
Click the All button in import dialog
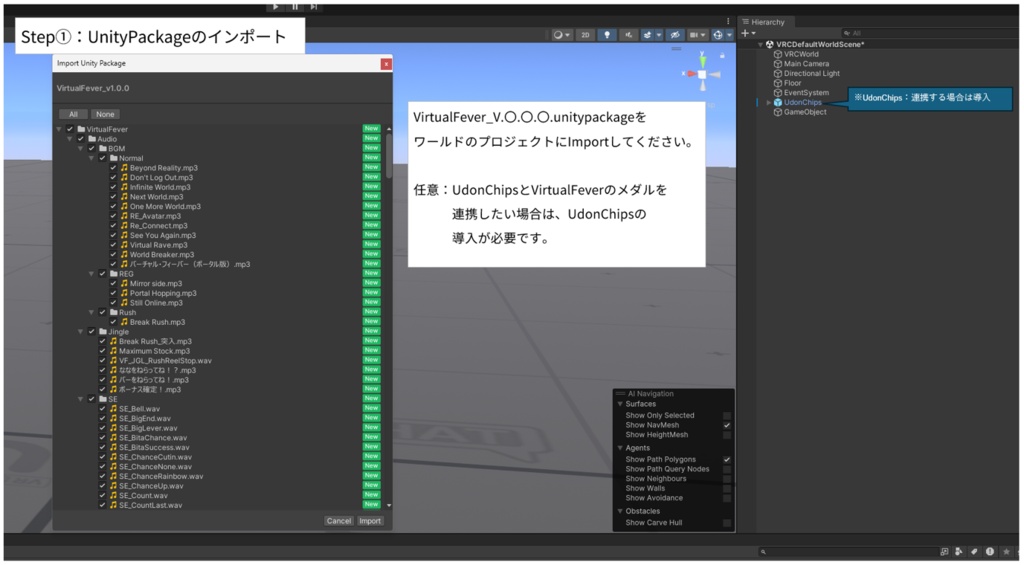[73, 114]
